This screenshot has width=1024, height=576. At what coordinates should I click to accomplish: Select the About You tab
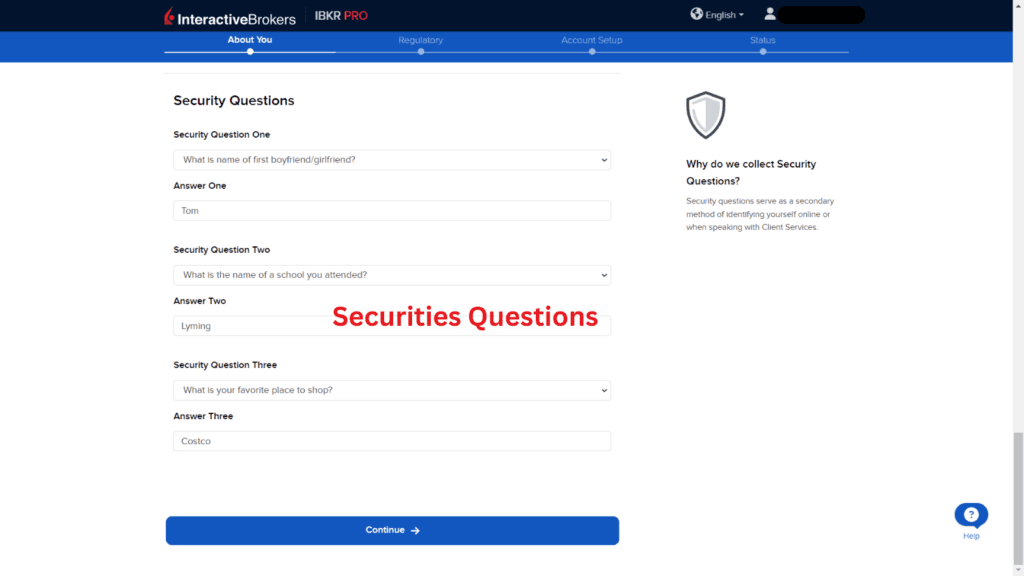[249, 40]
